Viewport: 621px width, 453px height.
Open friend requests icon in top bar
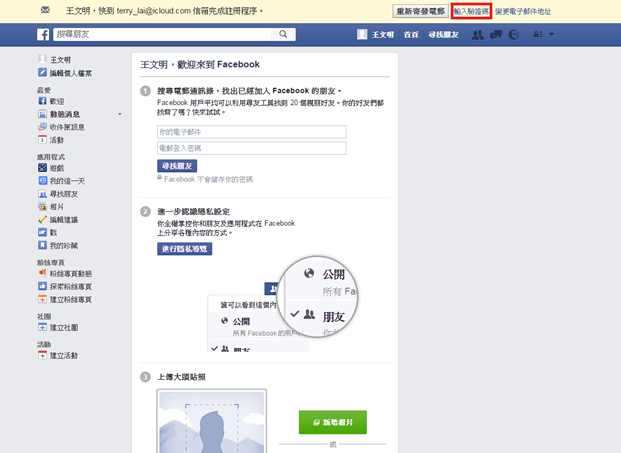[478, 35]
